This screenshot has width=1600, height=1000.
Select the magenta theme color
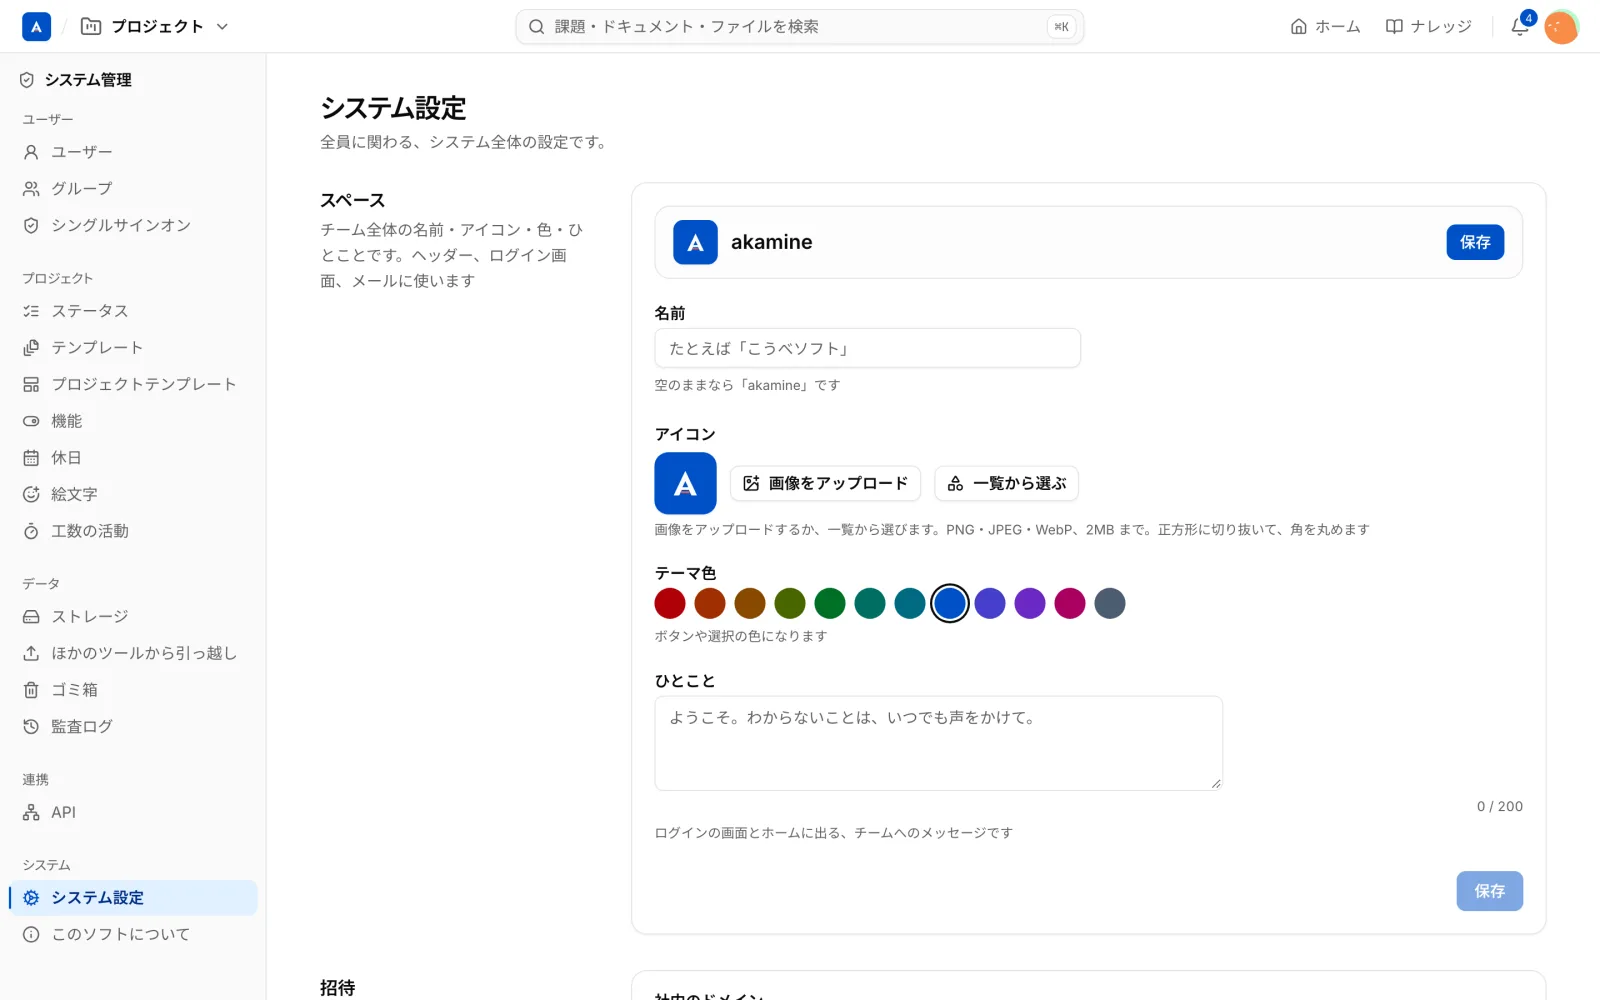coord(1070,603)
